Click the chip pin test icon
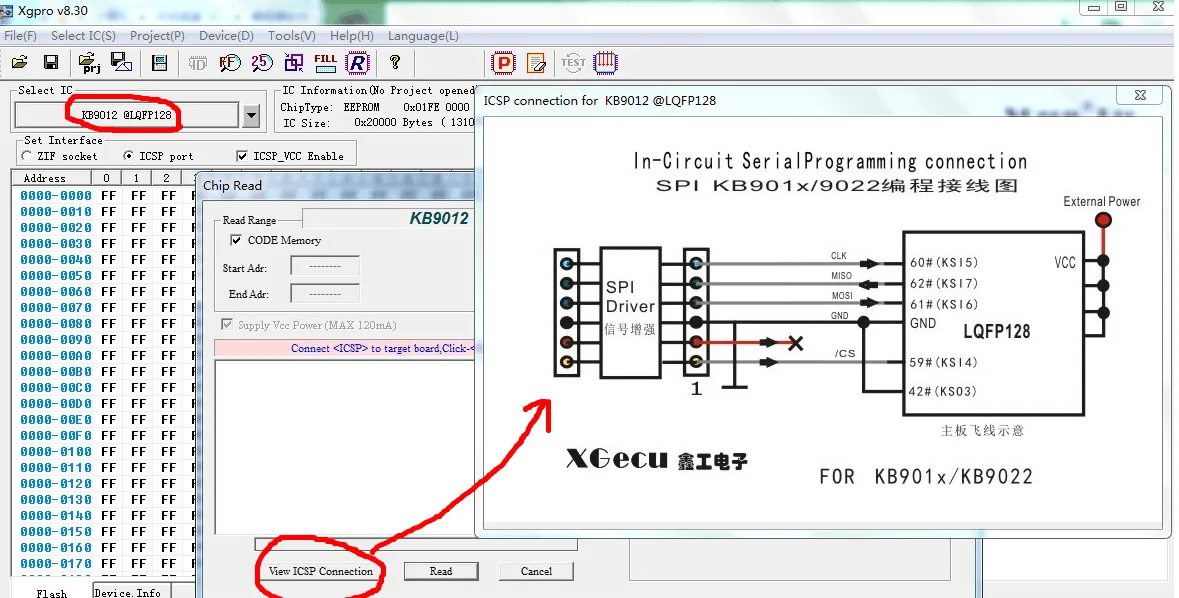 (x=605, y=62)
